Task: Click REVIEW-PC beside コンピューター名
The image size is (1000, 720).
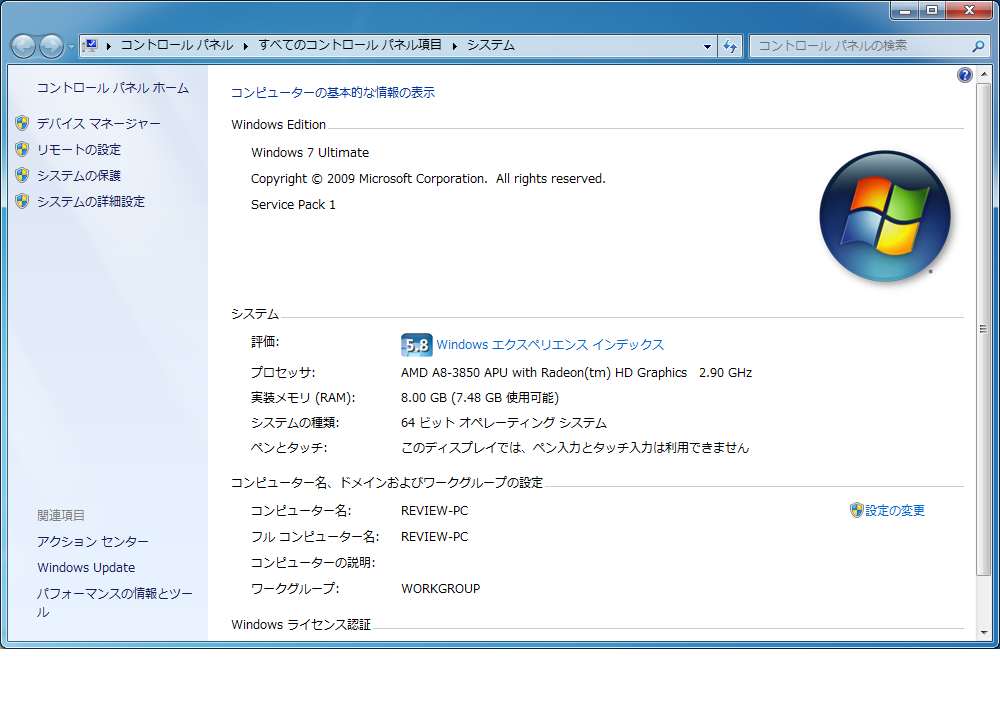Action: [434, 511]
